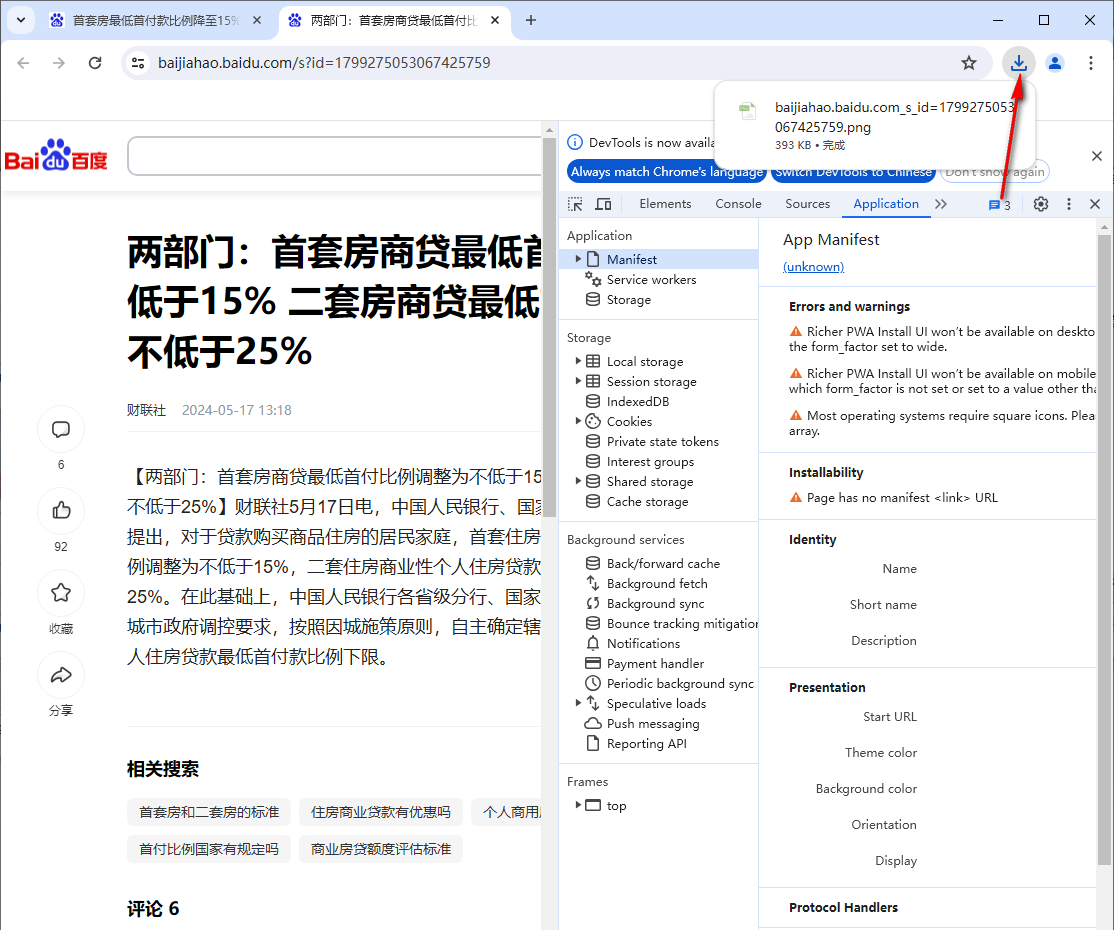The height and width of the screenshot is (930, 1114).
Task: Click the Chrome downloads icon
Action: click(1019, 63)
